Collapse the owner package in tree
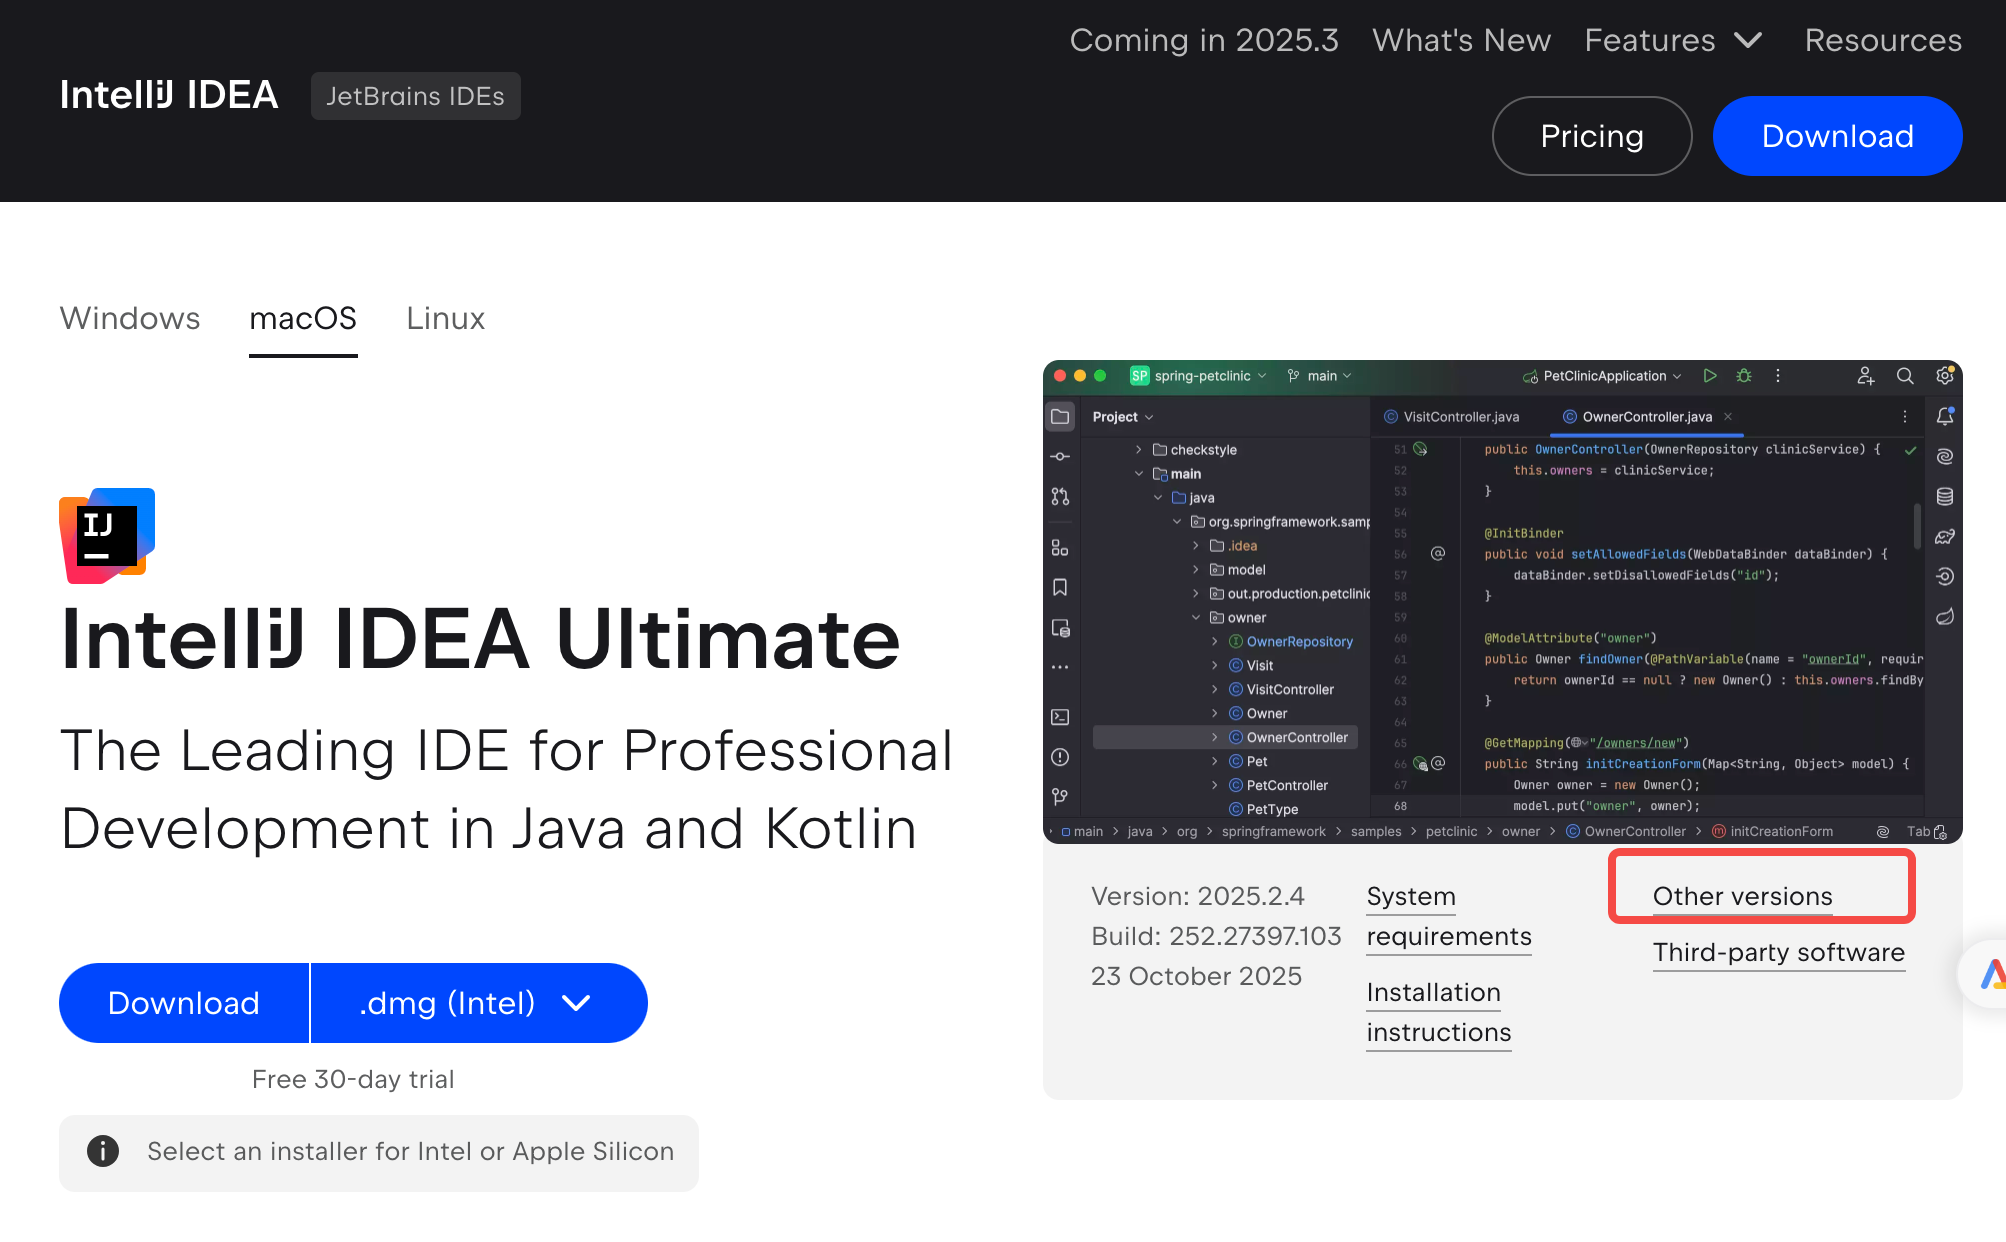Screen dimensions: 2006x1242 tap(1196, 618)
